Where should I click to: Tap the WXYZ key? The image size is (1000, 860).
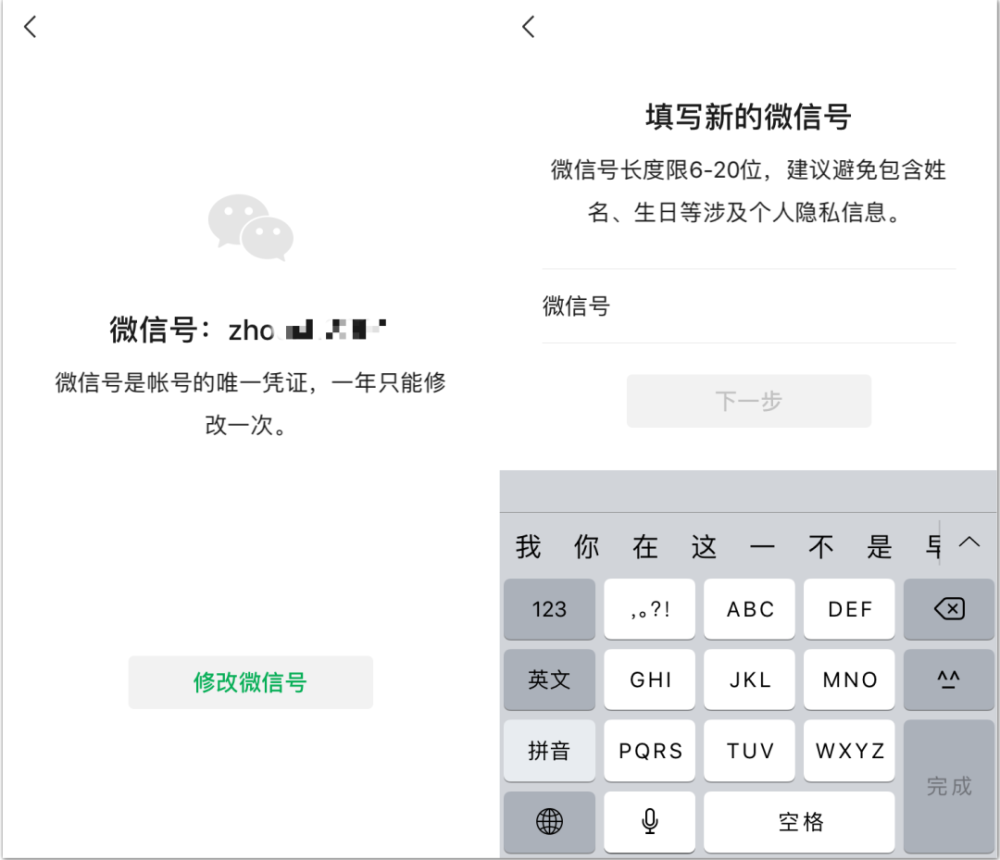pyautogui.click(x=849, y=750)
